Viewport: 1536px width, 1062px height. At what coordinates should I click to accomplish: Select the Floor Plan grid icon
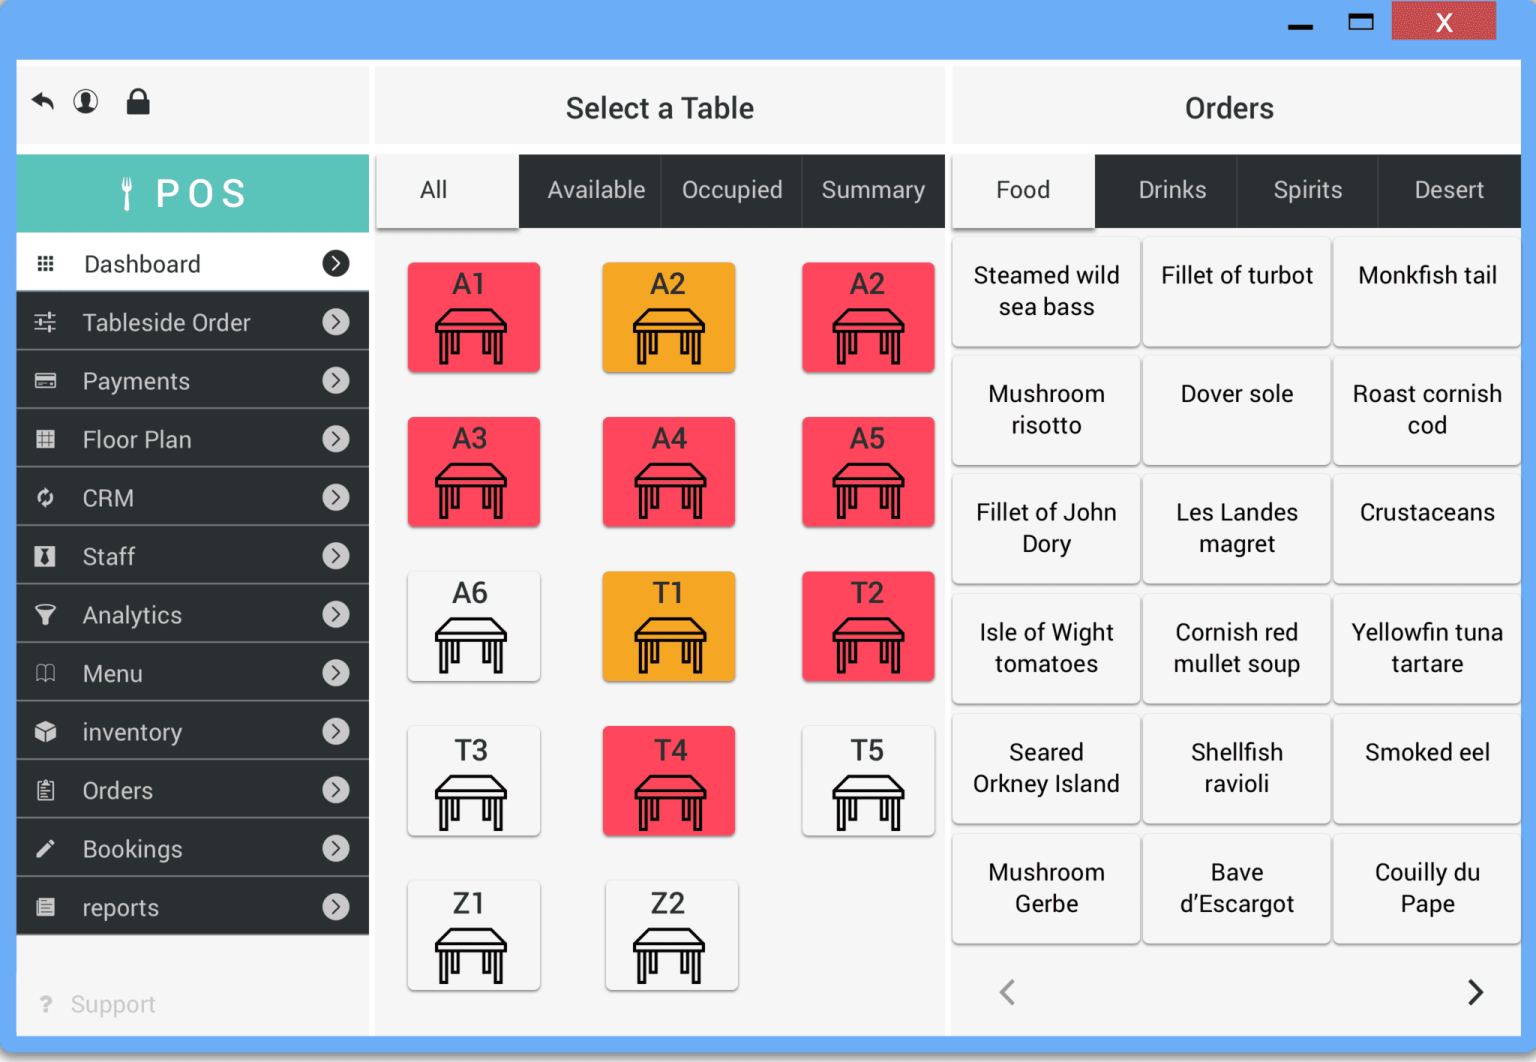(46, 439)
